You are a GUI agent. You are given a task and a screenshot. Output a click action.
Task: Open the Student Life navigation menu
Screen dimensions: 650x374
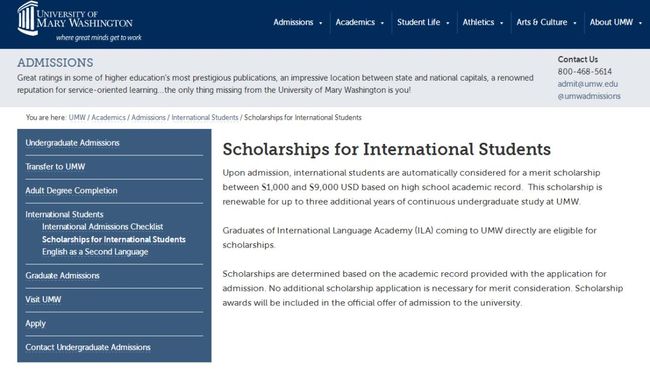(419, 22)
